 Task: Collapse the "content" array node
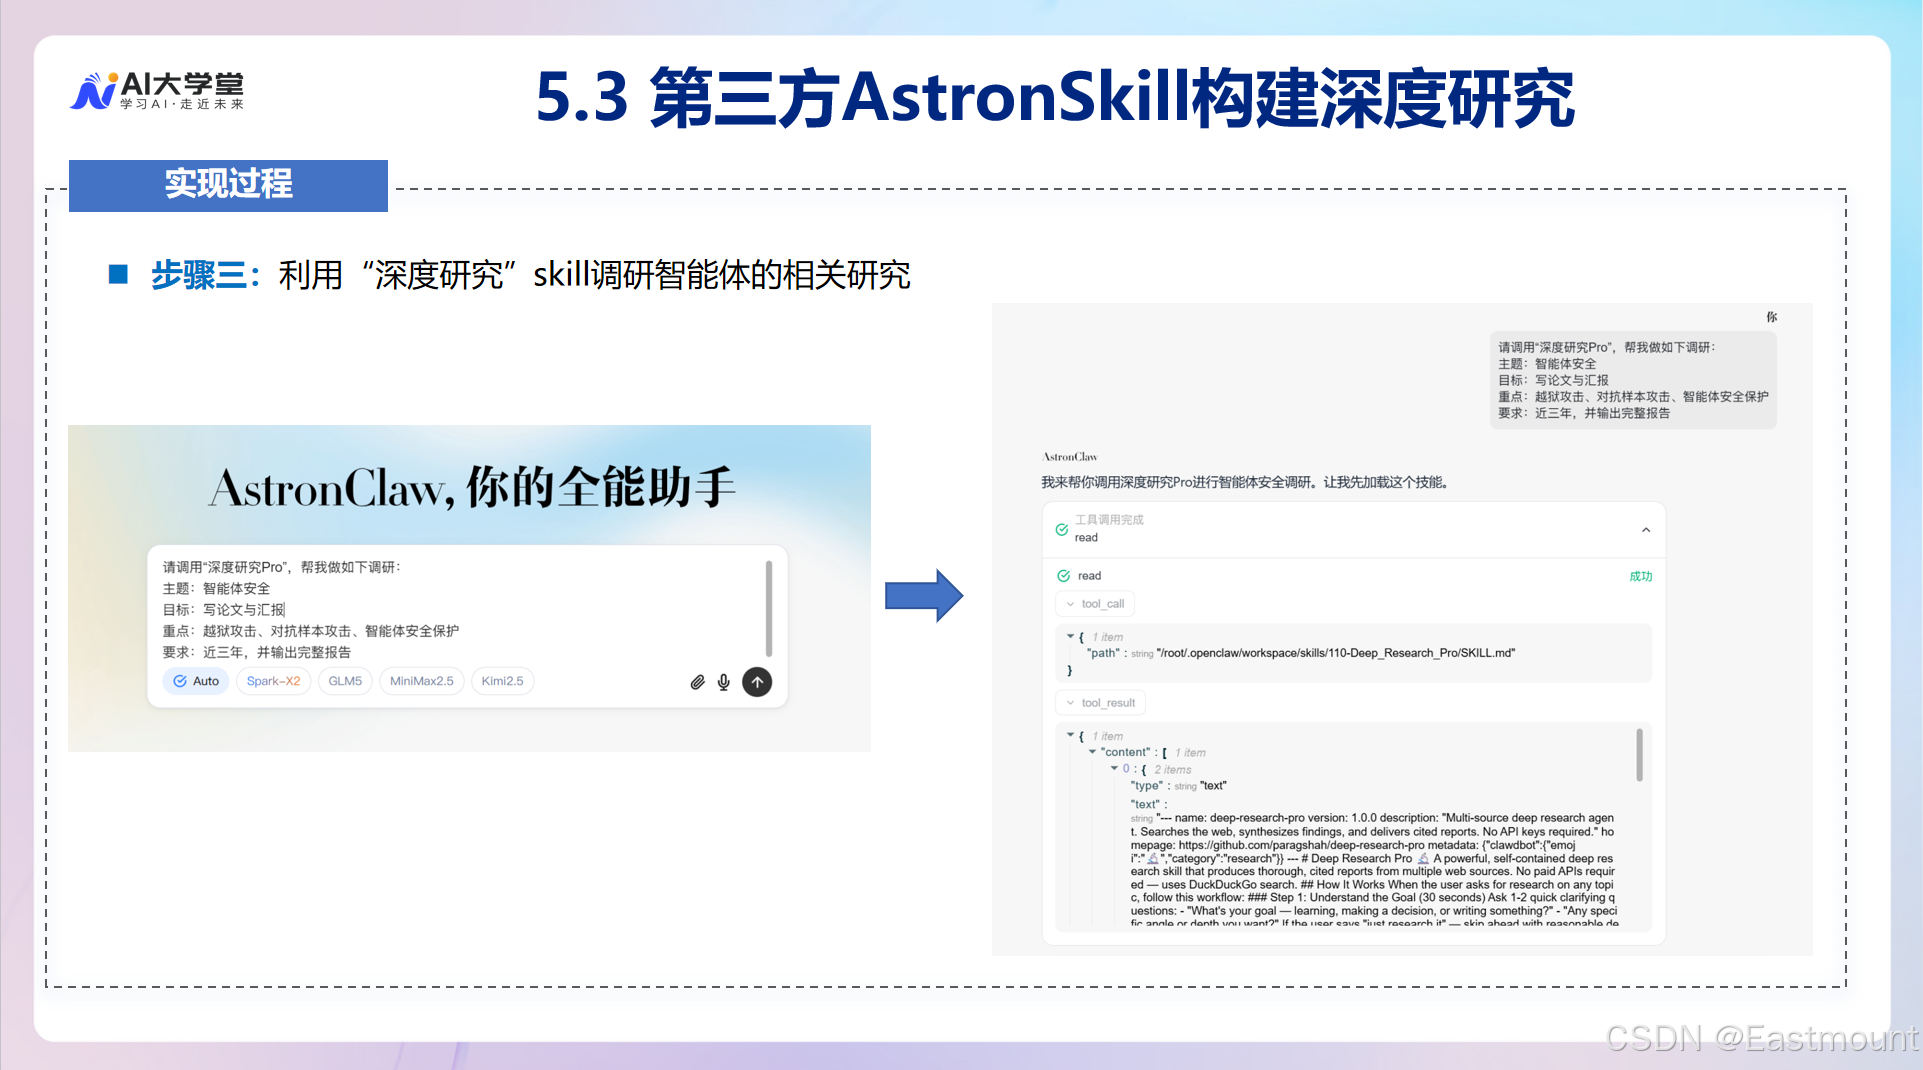[1092, 752]
